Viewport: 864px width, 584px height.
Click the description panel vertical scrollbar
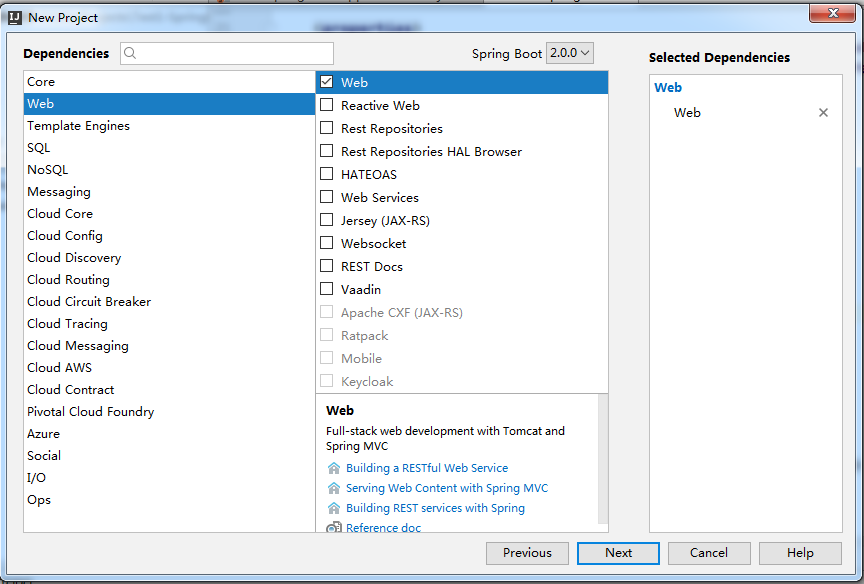click(x=603, y=458)
